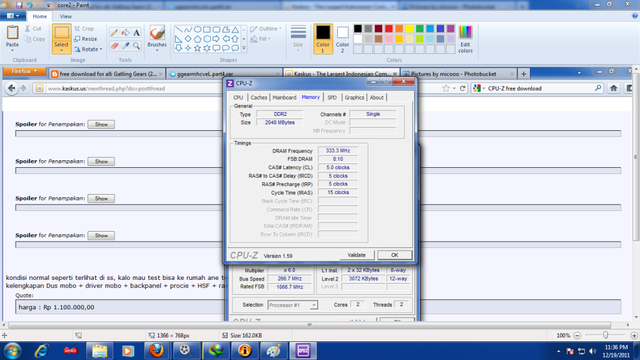
Task: Pick the red color swatch
Action: (389, 29)
